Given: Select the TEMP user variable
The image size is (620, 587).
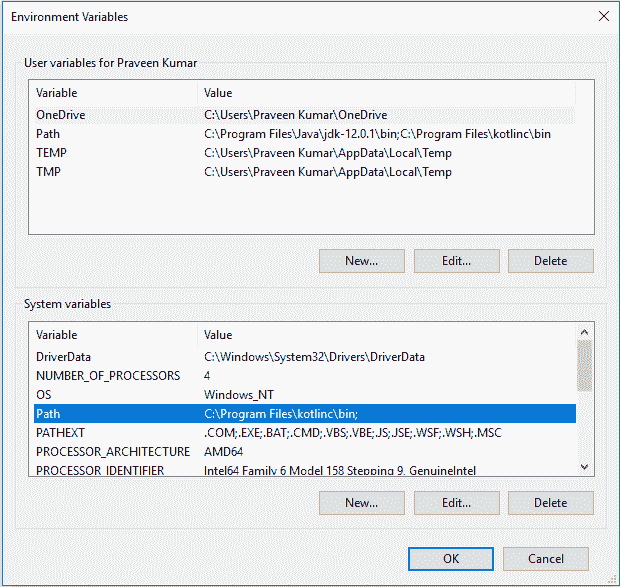Looking at the screenshot, I should coord(52,153).
